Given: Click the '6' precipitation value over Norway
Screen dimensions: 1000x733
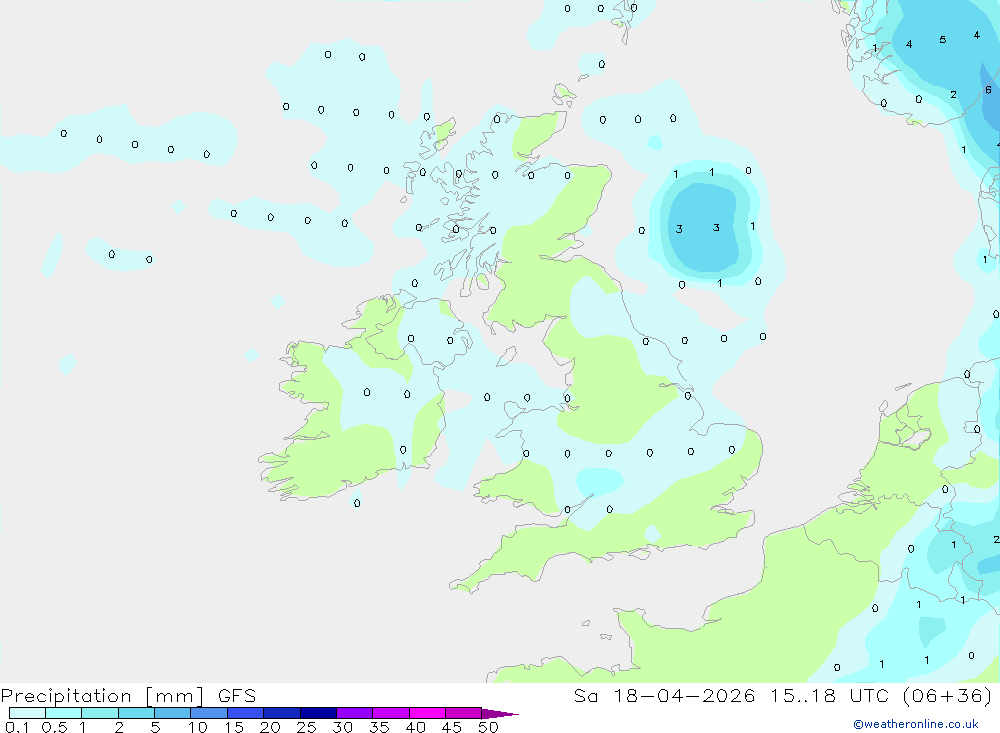Looking at the screenshot, I should 988,90.
